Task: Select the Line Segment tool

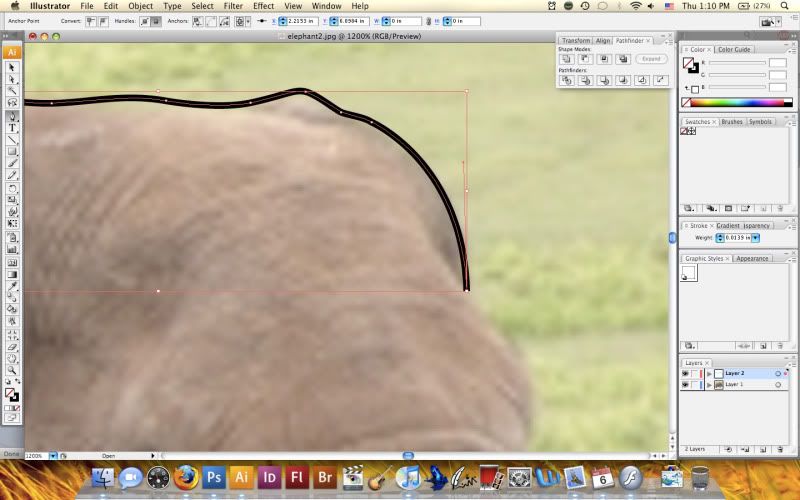Action: (12, 139)
